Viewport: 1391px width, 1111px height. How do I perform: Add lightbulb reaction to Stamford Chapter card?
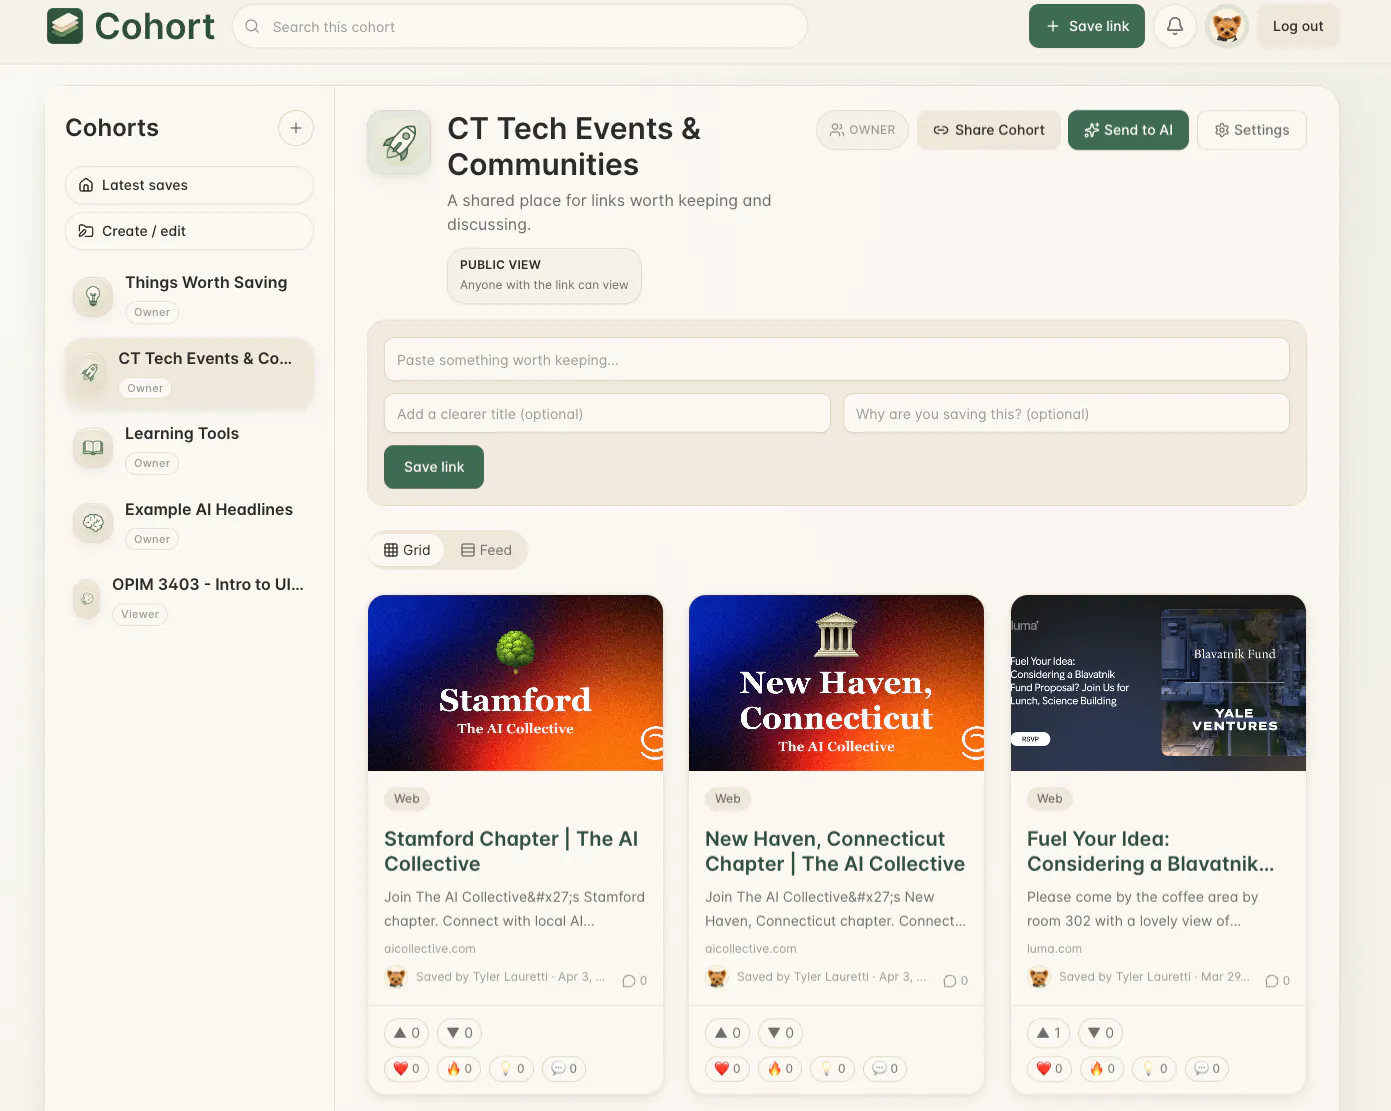512,1069
